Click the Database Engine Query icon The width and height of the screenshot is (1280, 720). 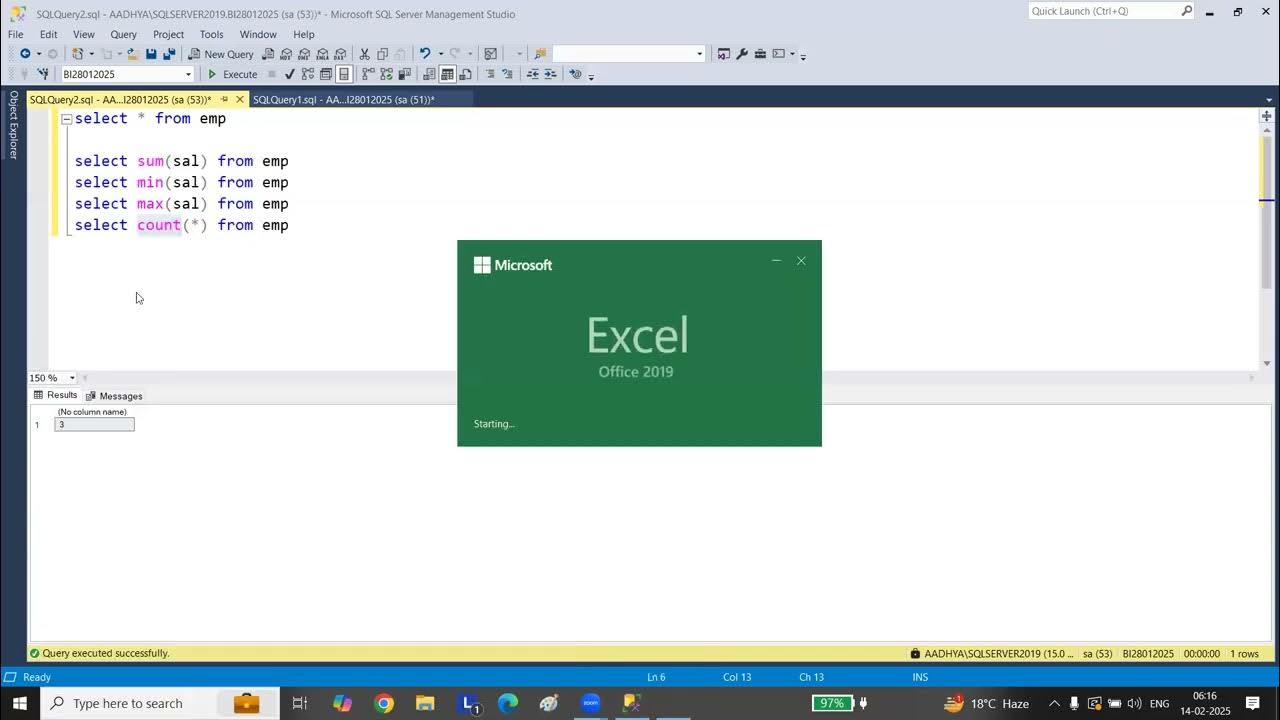point(268,54)
